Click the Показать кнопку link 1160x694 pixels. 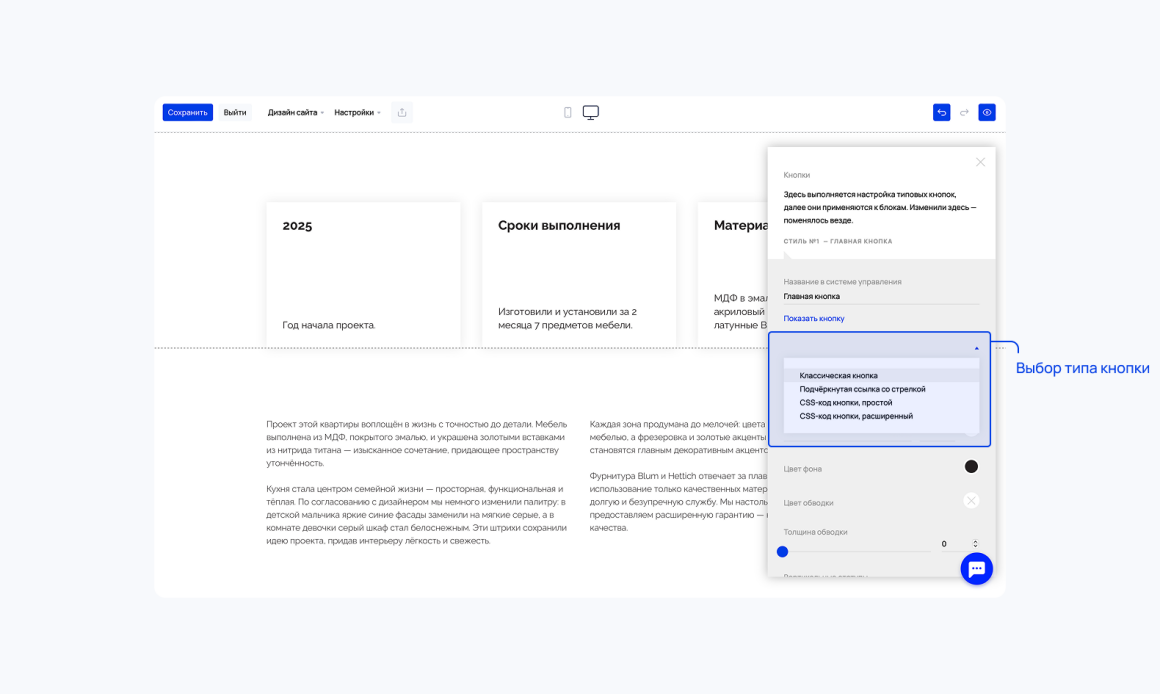[814, 318]
